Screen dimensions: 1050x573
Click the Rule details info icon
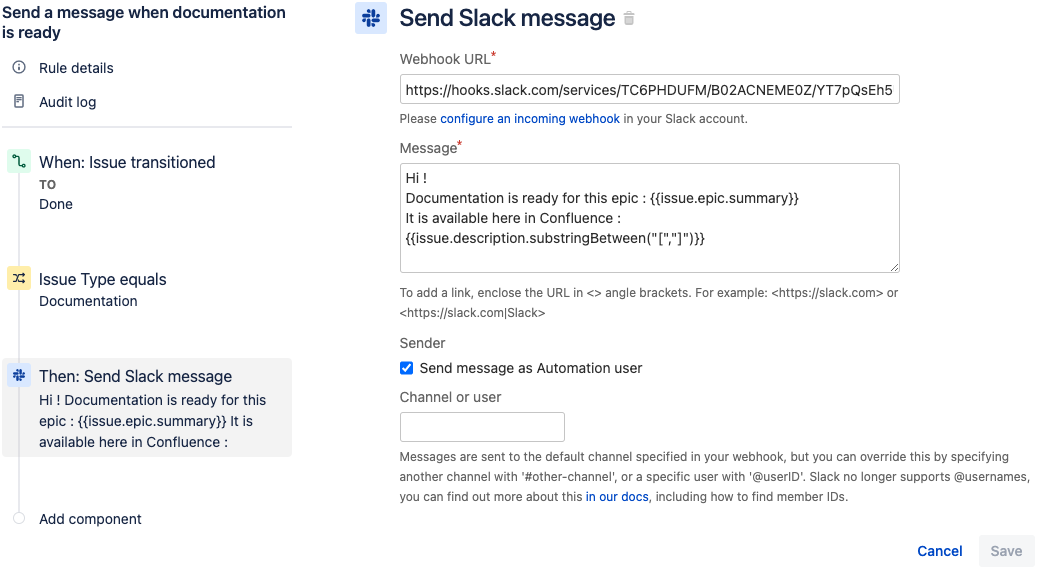click(x=19, y=67)
